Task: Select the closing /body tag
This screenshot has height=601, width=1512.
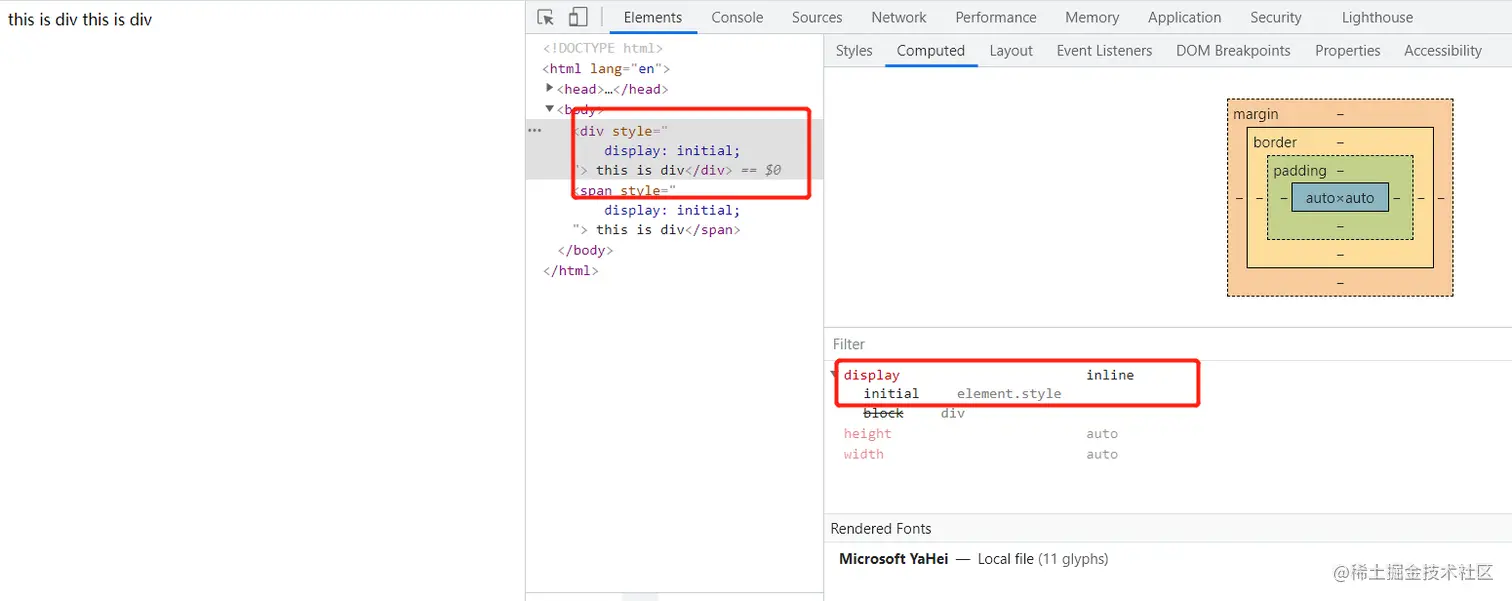Action: point(585,250)
